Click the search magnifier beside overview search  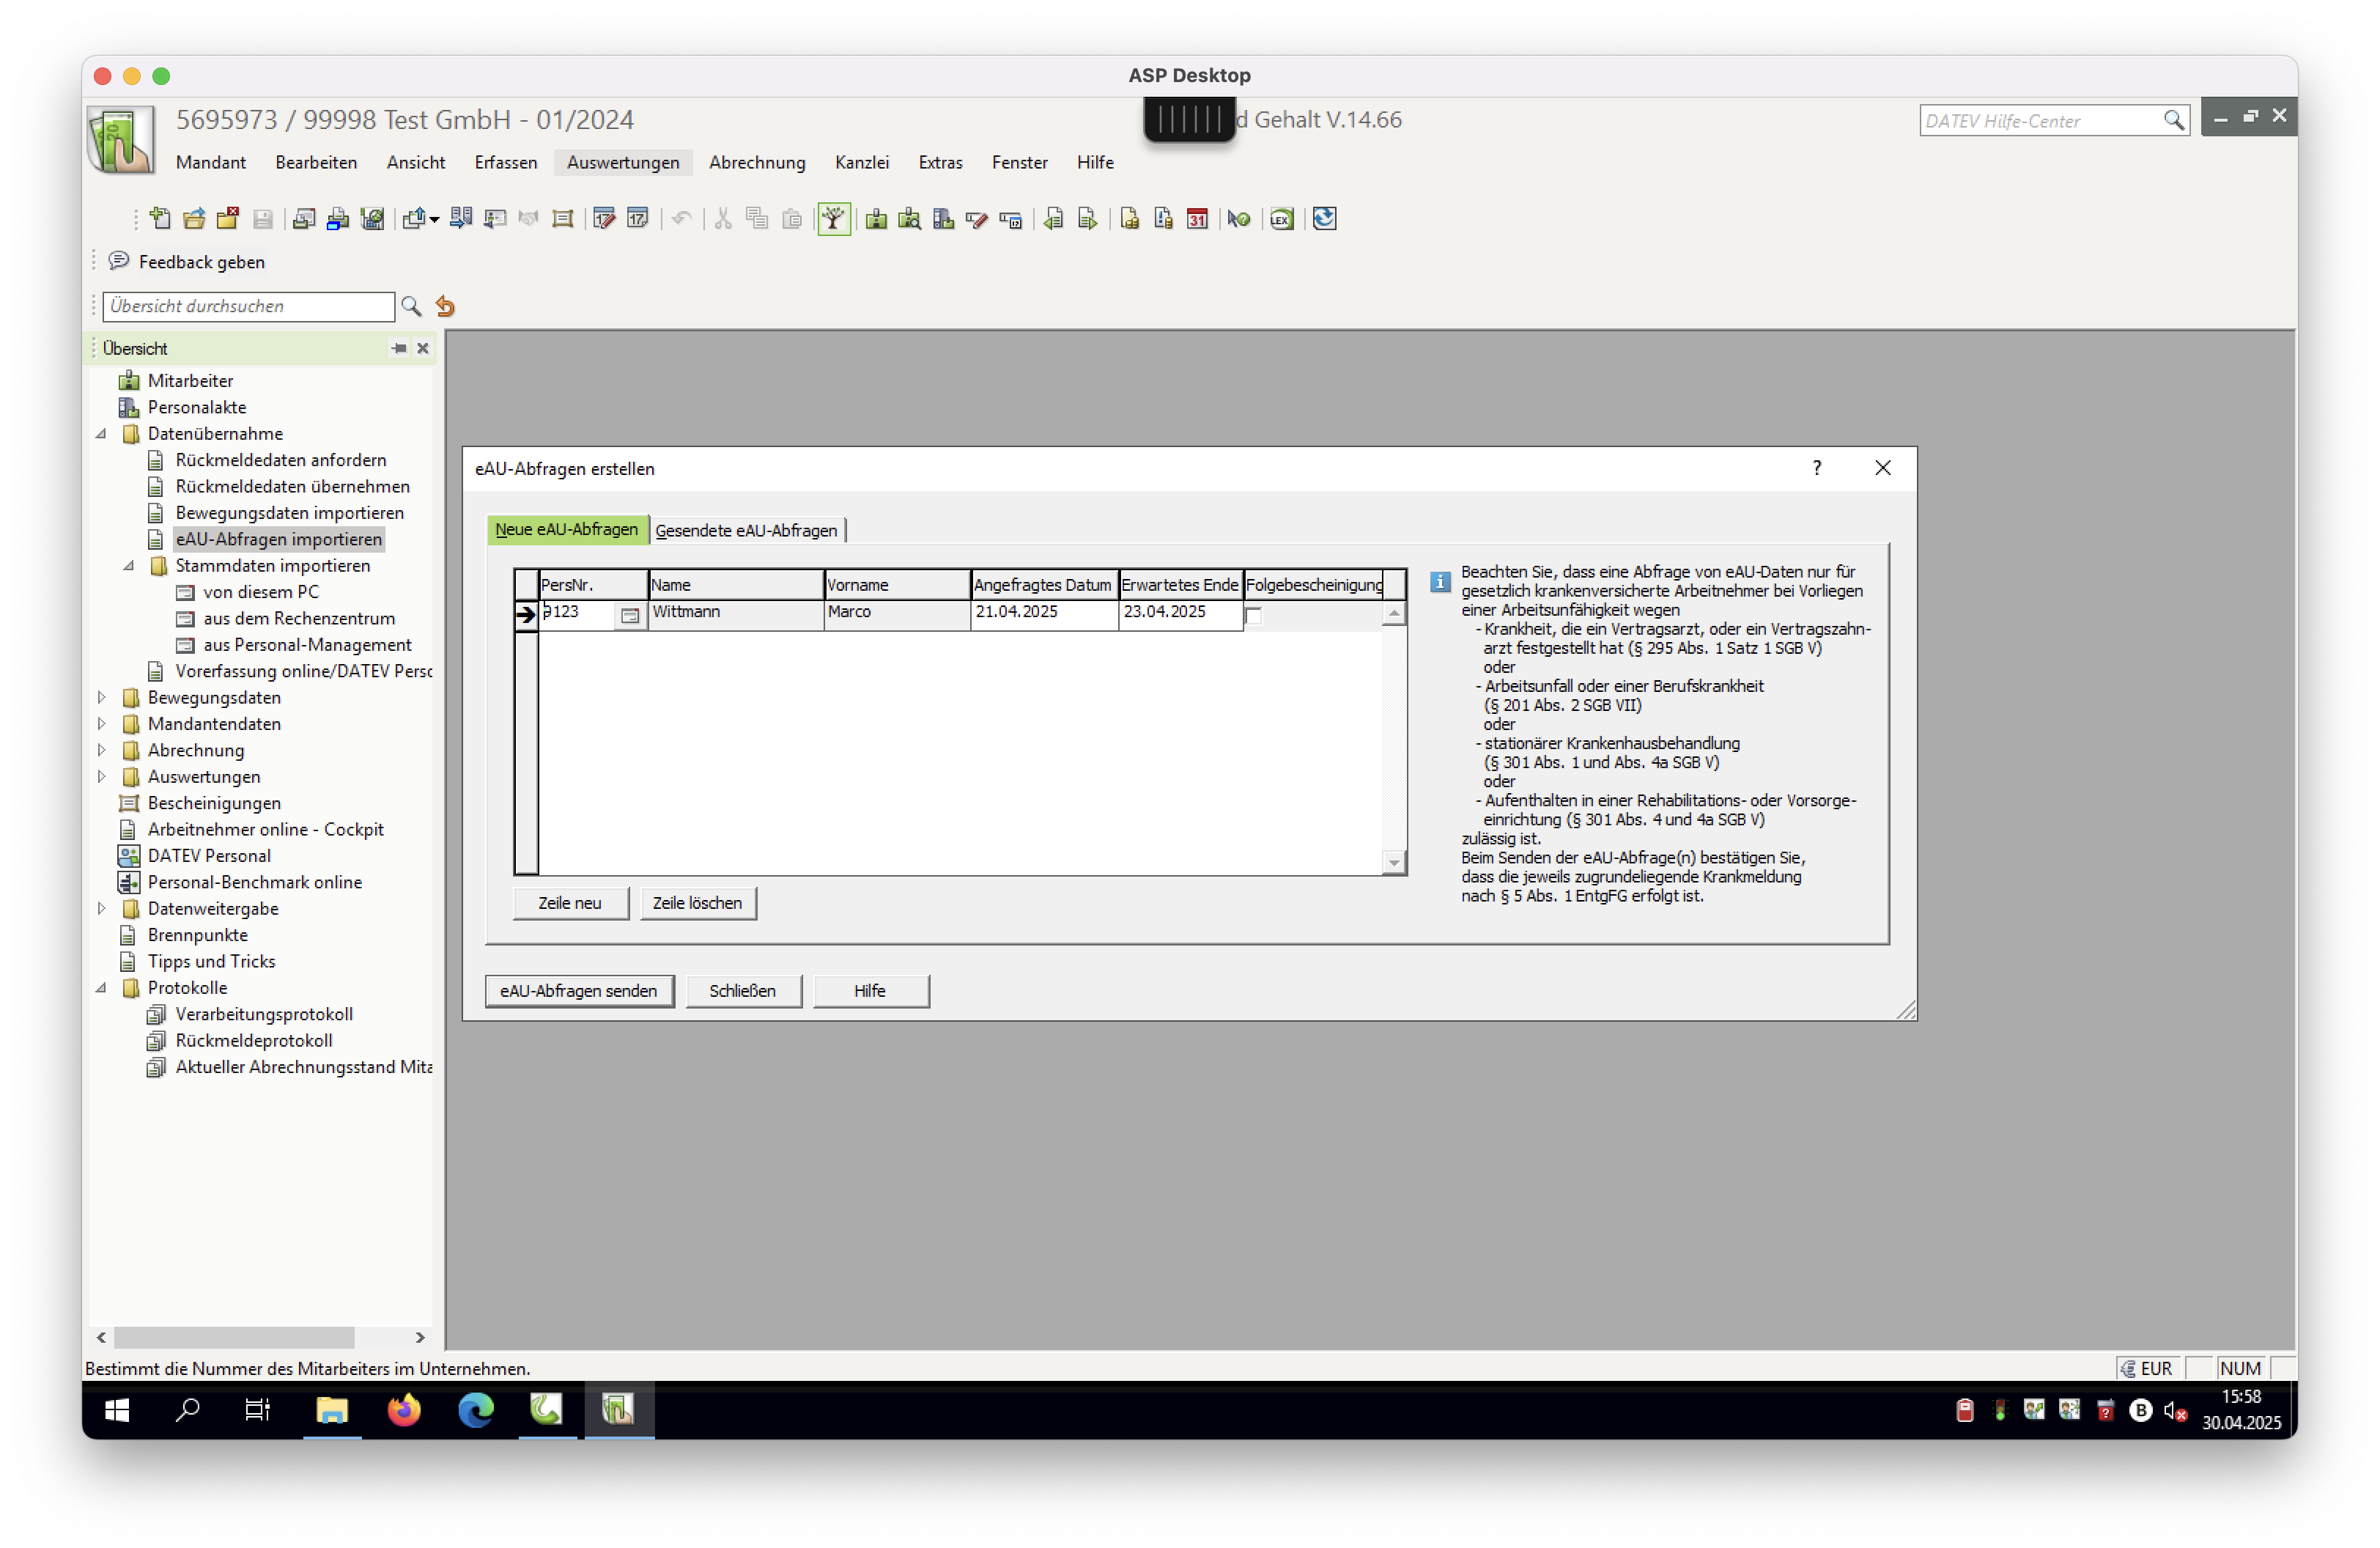click(x=411, y=306)
